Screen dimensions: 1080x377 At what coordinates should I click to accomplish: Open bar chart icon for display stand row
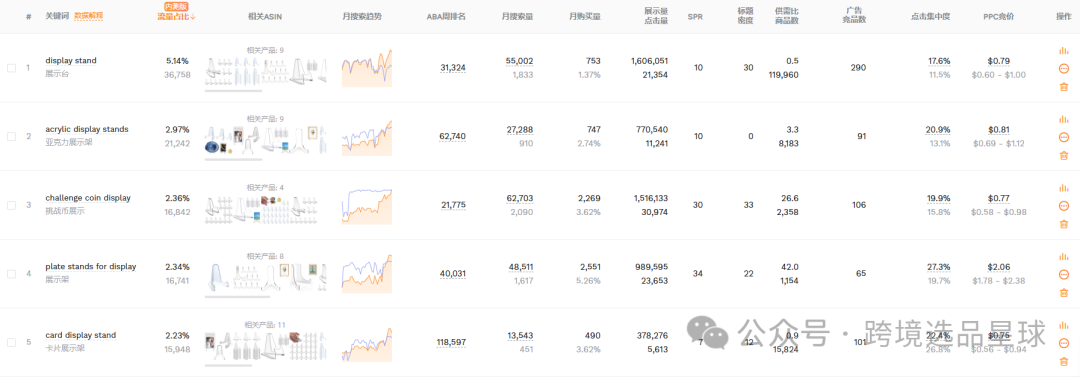pyautogui.click(x=1063, y=50)
